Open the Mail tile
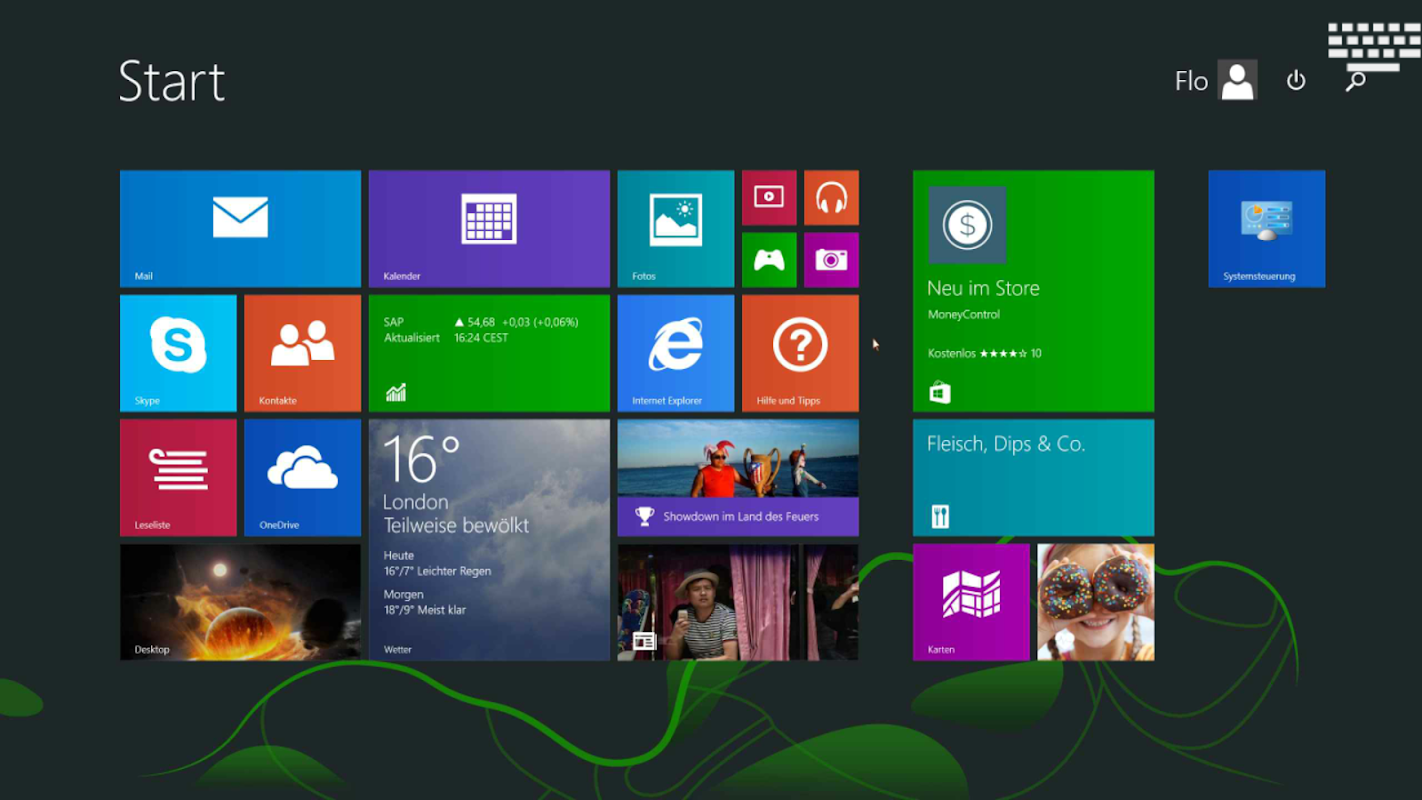 pyautogui.click(x=240, y=228)
